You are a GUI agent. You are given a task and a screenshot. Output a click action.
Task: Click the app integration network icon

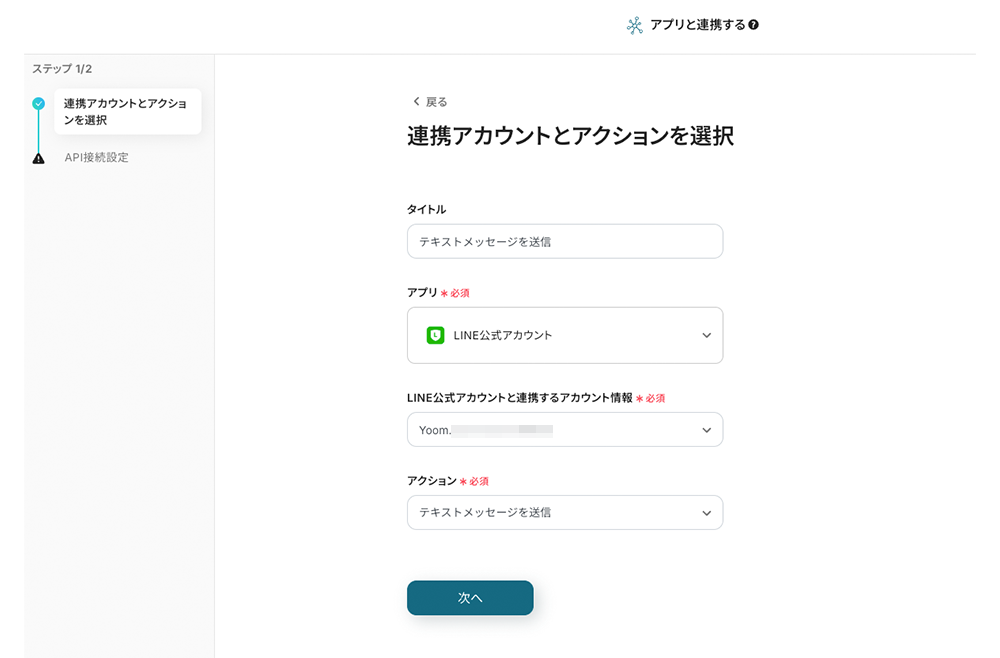pyautogui.click(x=635, y=26)
